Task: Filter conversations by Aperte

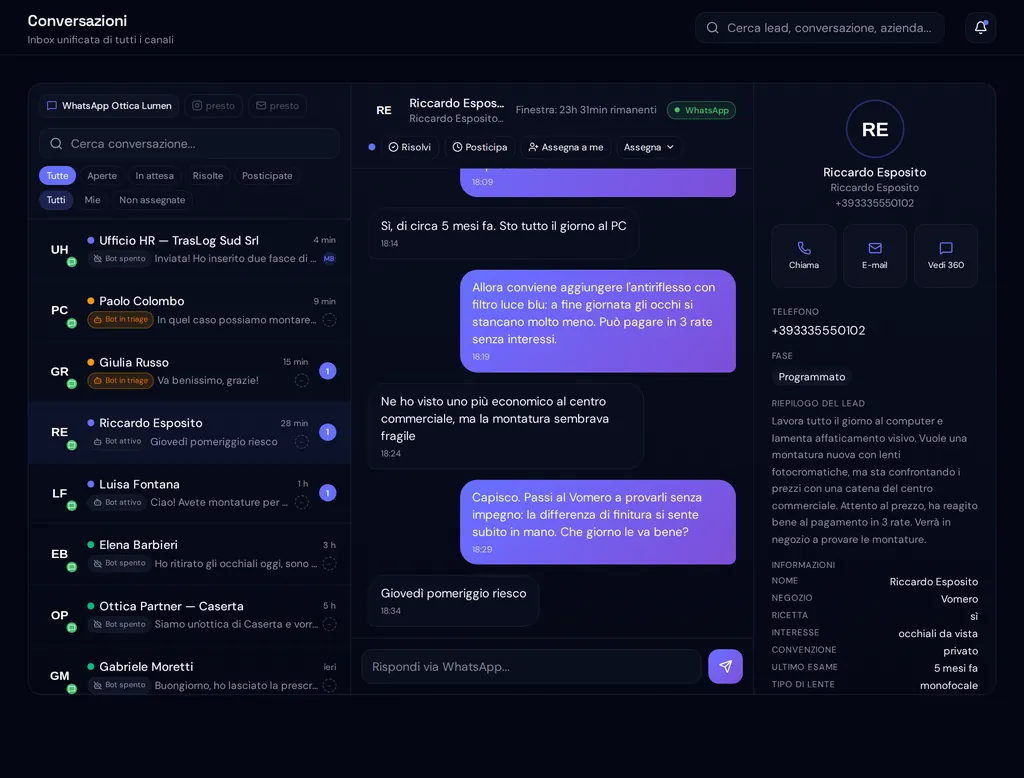Action: coord(102,176)
